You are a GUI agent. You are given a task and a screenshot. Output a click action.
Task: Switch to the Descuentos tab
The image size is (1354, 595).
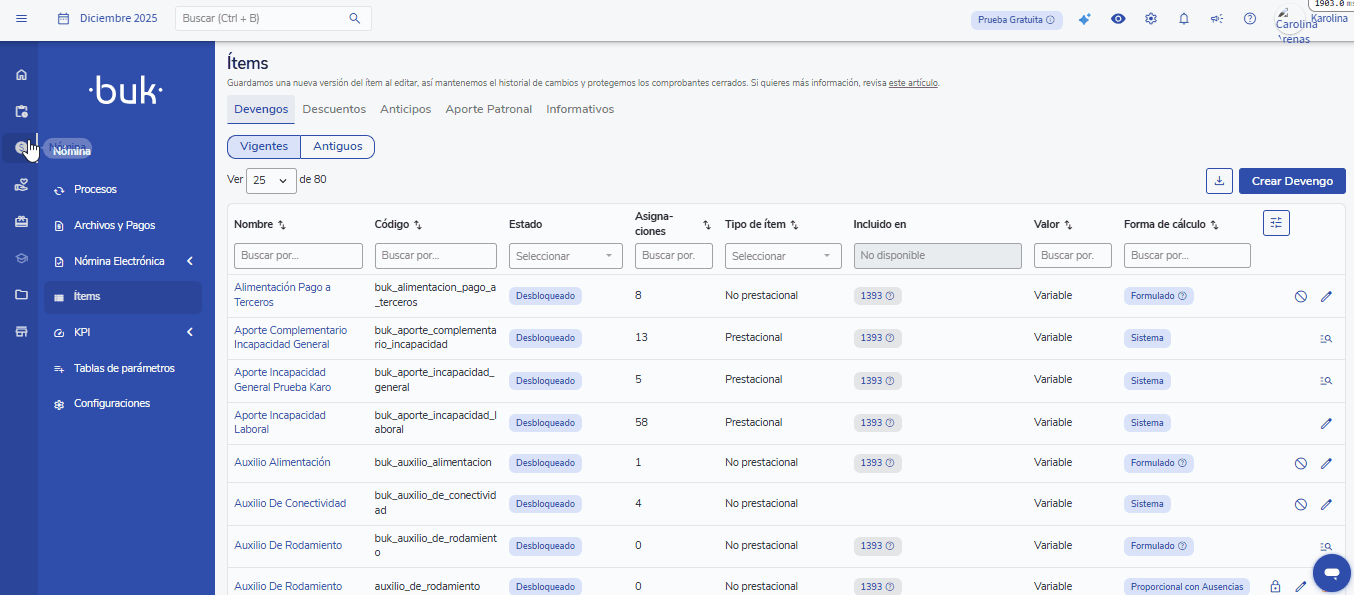pos(334,109)
